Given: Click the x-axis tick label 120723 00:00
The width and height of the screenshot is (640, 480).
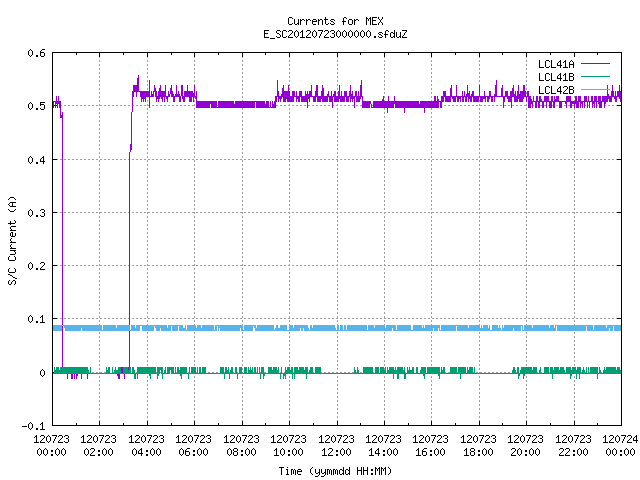Looking at the screenshot, I should click(51, 446).
